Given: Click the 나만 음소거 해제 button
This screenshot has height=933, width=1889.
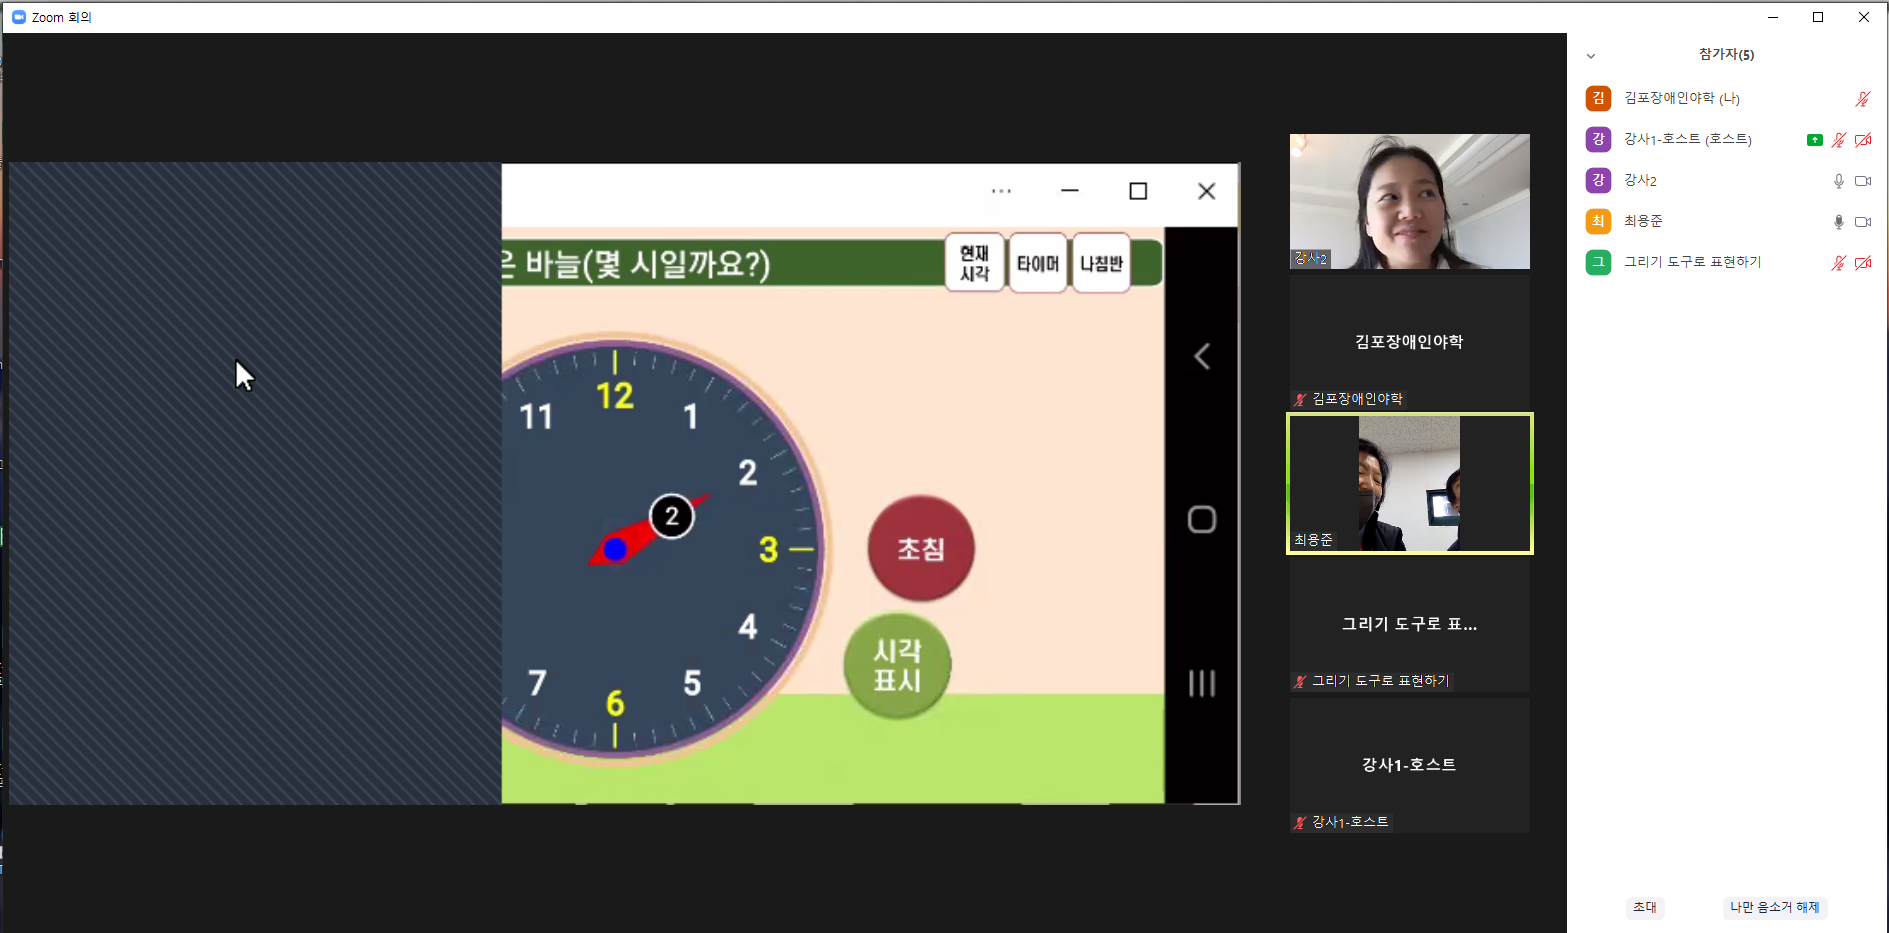Looking at the screenshot, I should [x=1775, y=907].
